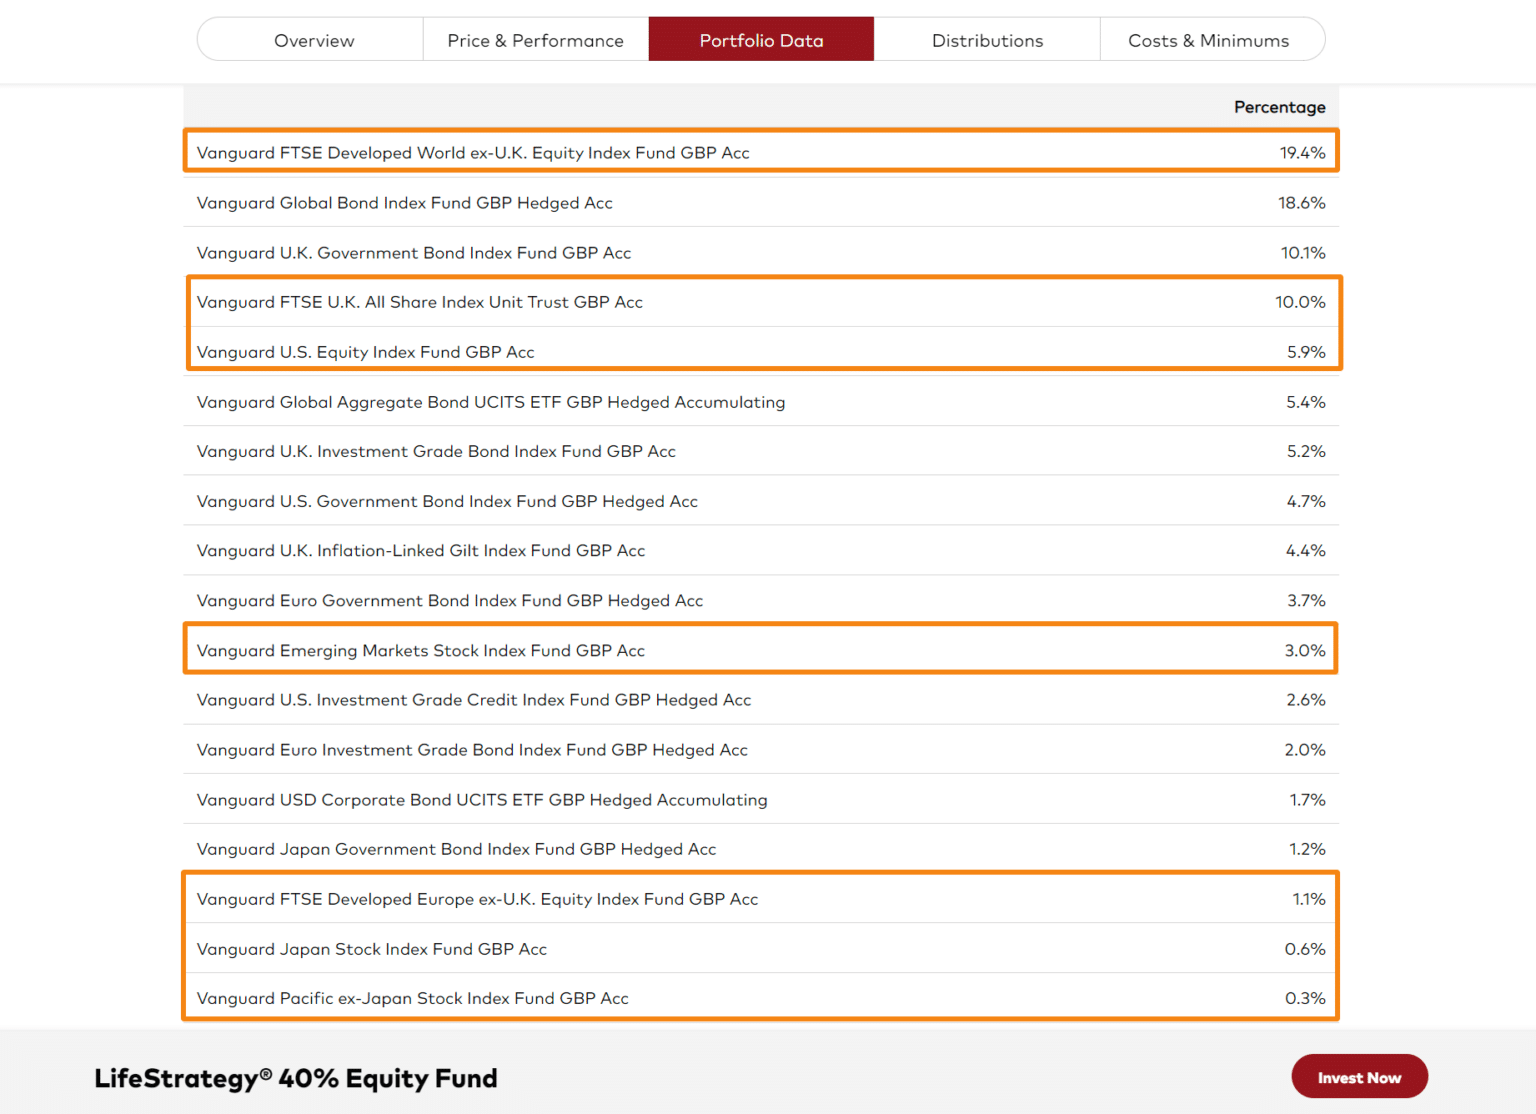The image size is (1536, 1114).
Task: Click the Invest Now button
Action: pos(1359,1077)
